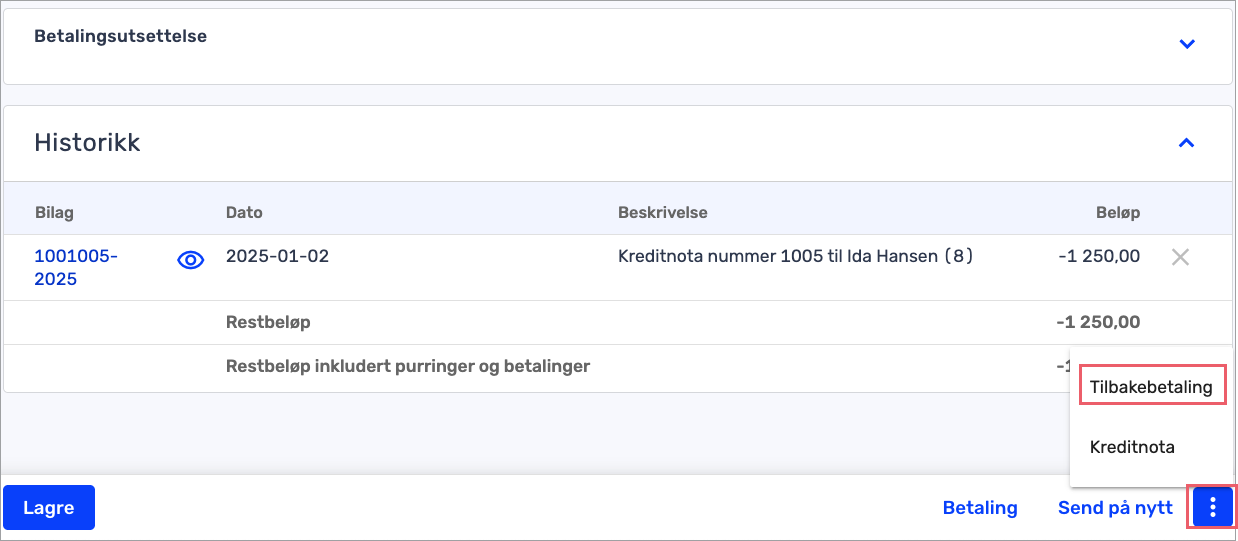Click the Bilag column header

point(54,212)
